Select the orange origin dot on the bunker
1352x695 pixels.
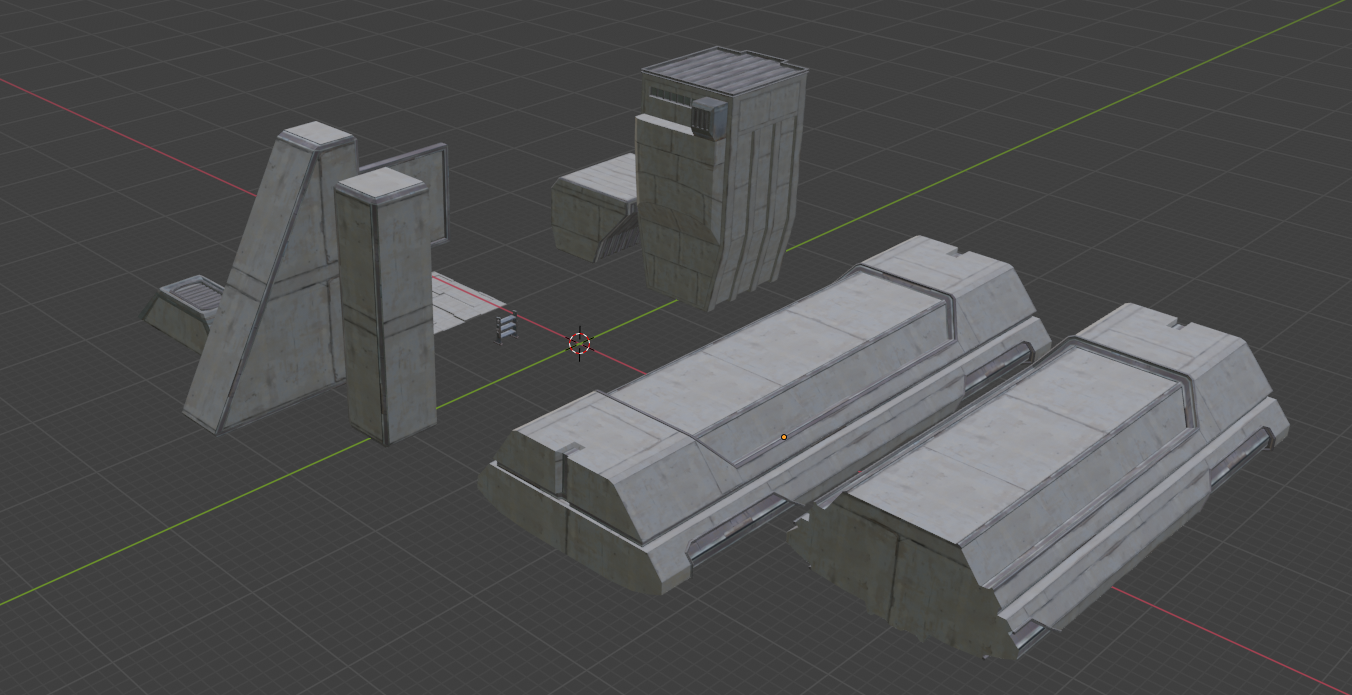click(784, 437)
